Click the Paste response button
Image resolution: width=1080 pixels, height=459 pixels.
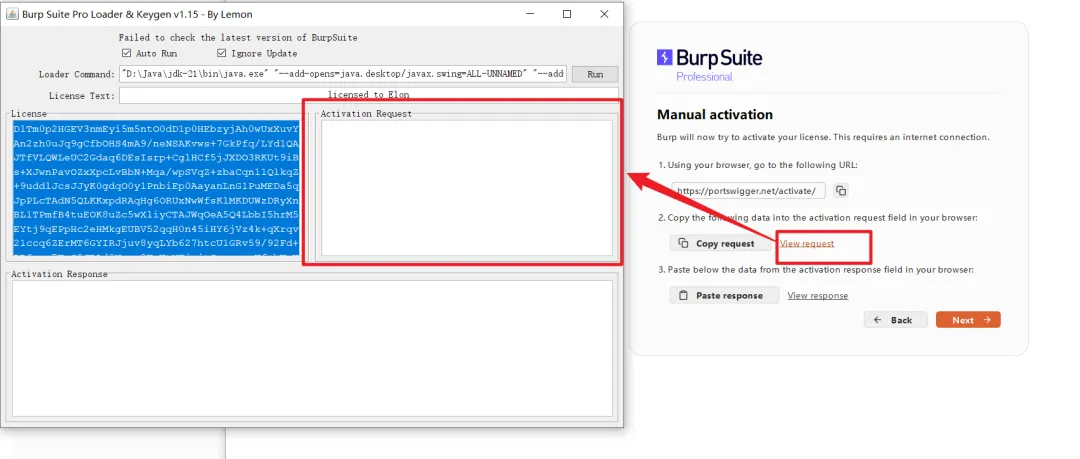pyautogui.click(x=724, y=295)
